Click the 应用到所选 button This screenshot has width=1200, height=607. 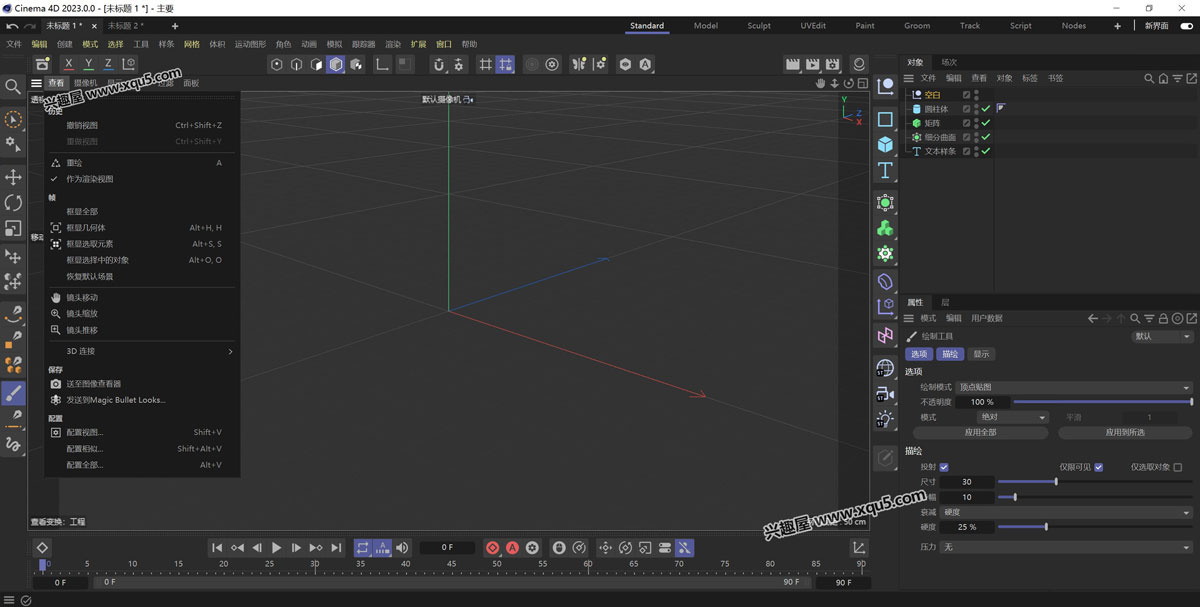click(1125, 432)
